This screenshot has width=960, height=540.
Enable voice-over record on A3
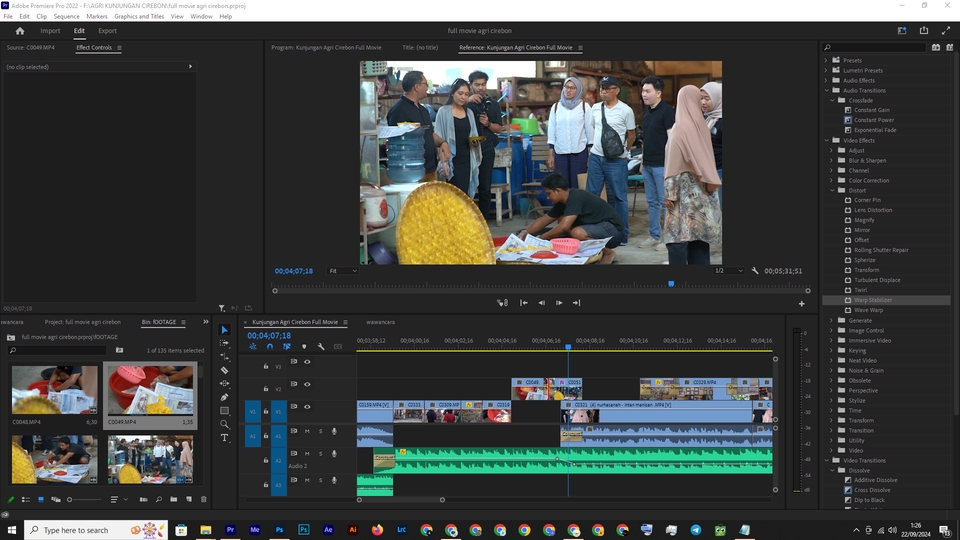tap(334, 480)
